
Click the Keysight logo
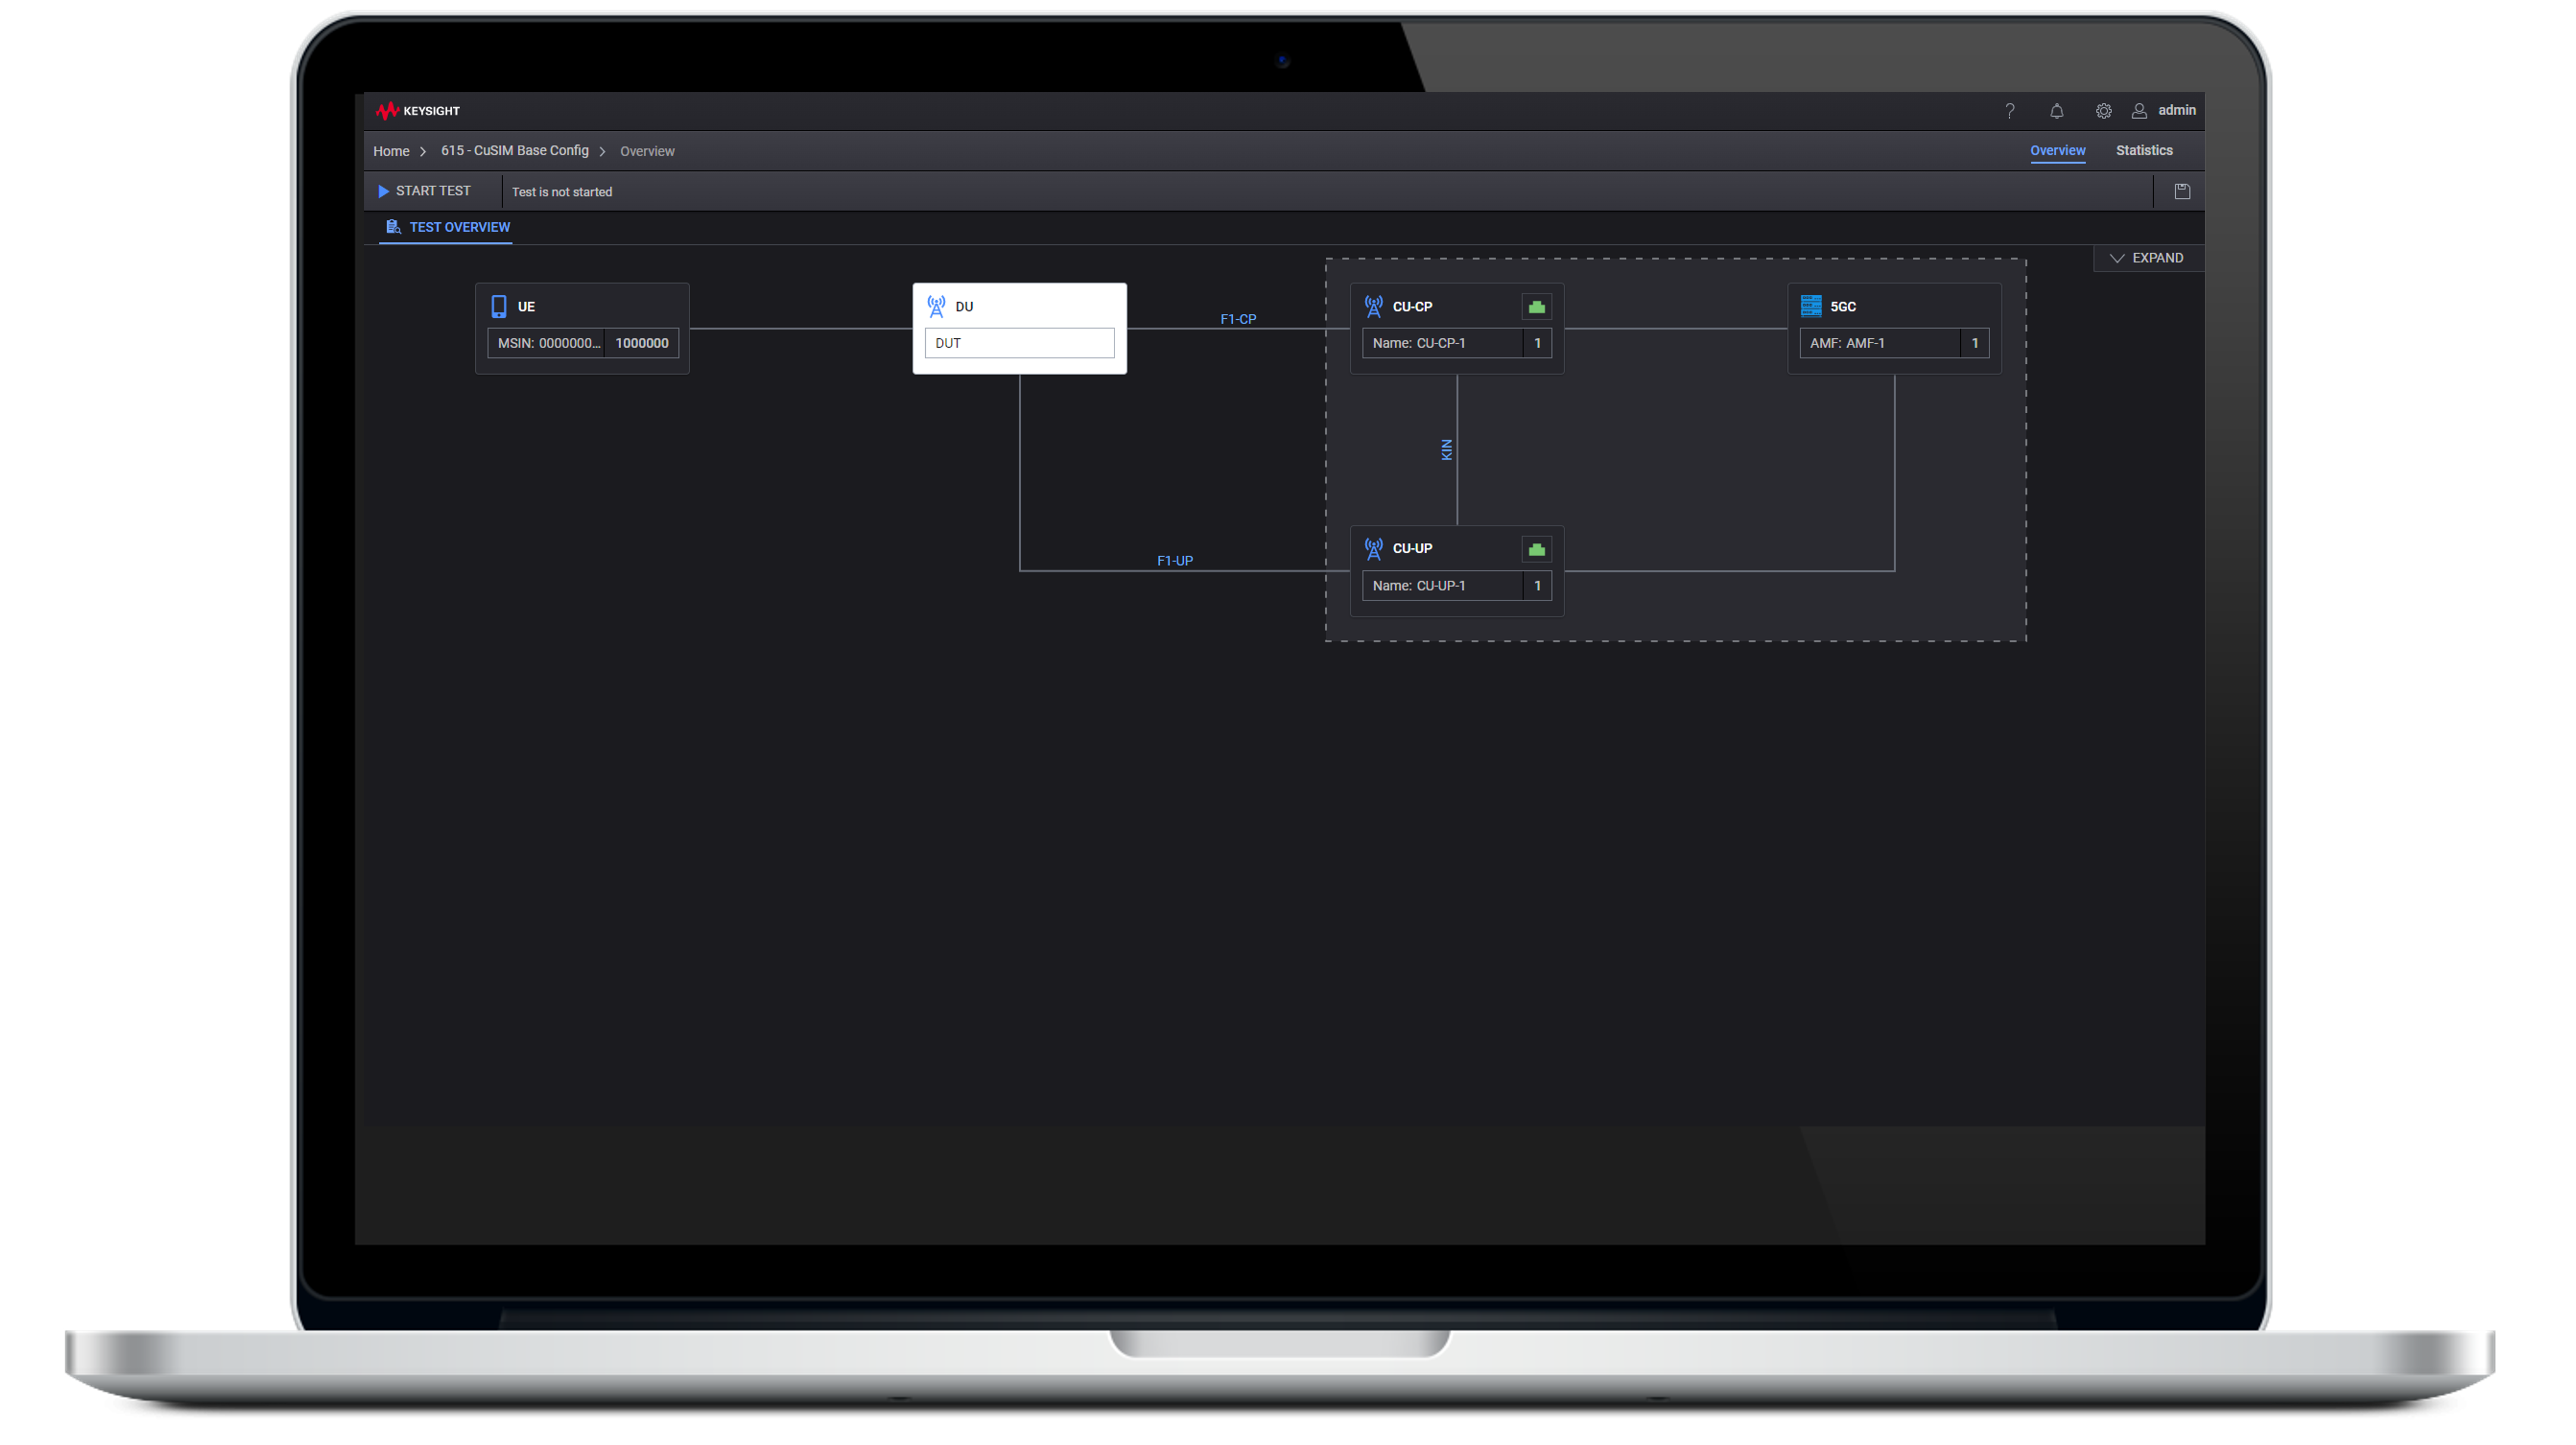[418, 111]
